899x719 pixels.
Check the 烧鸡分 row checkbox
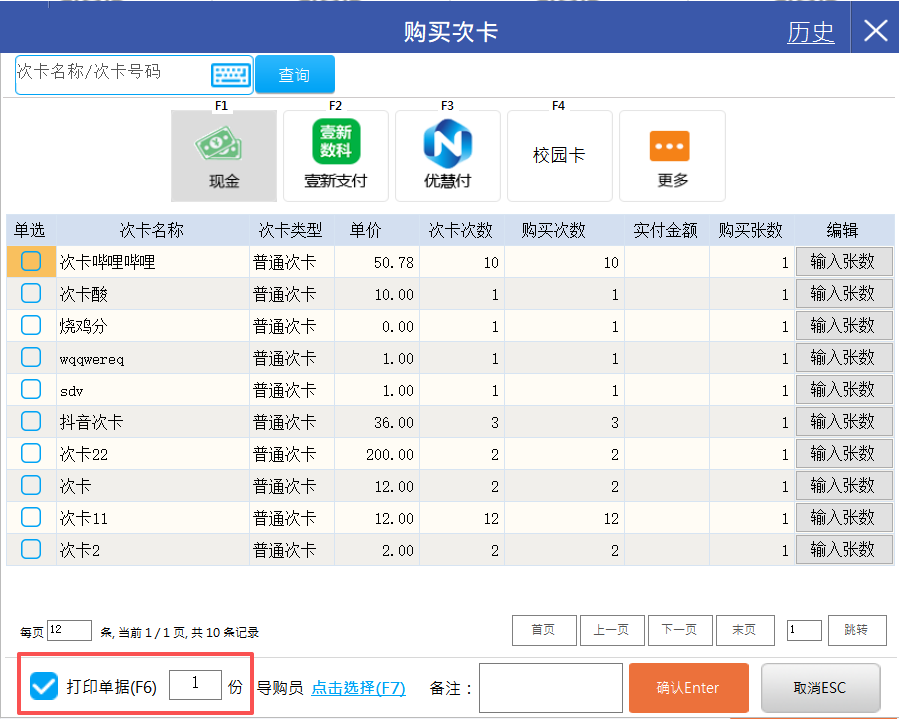click(31, 326)
